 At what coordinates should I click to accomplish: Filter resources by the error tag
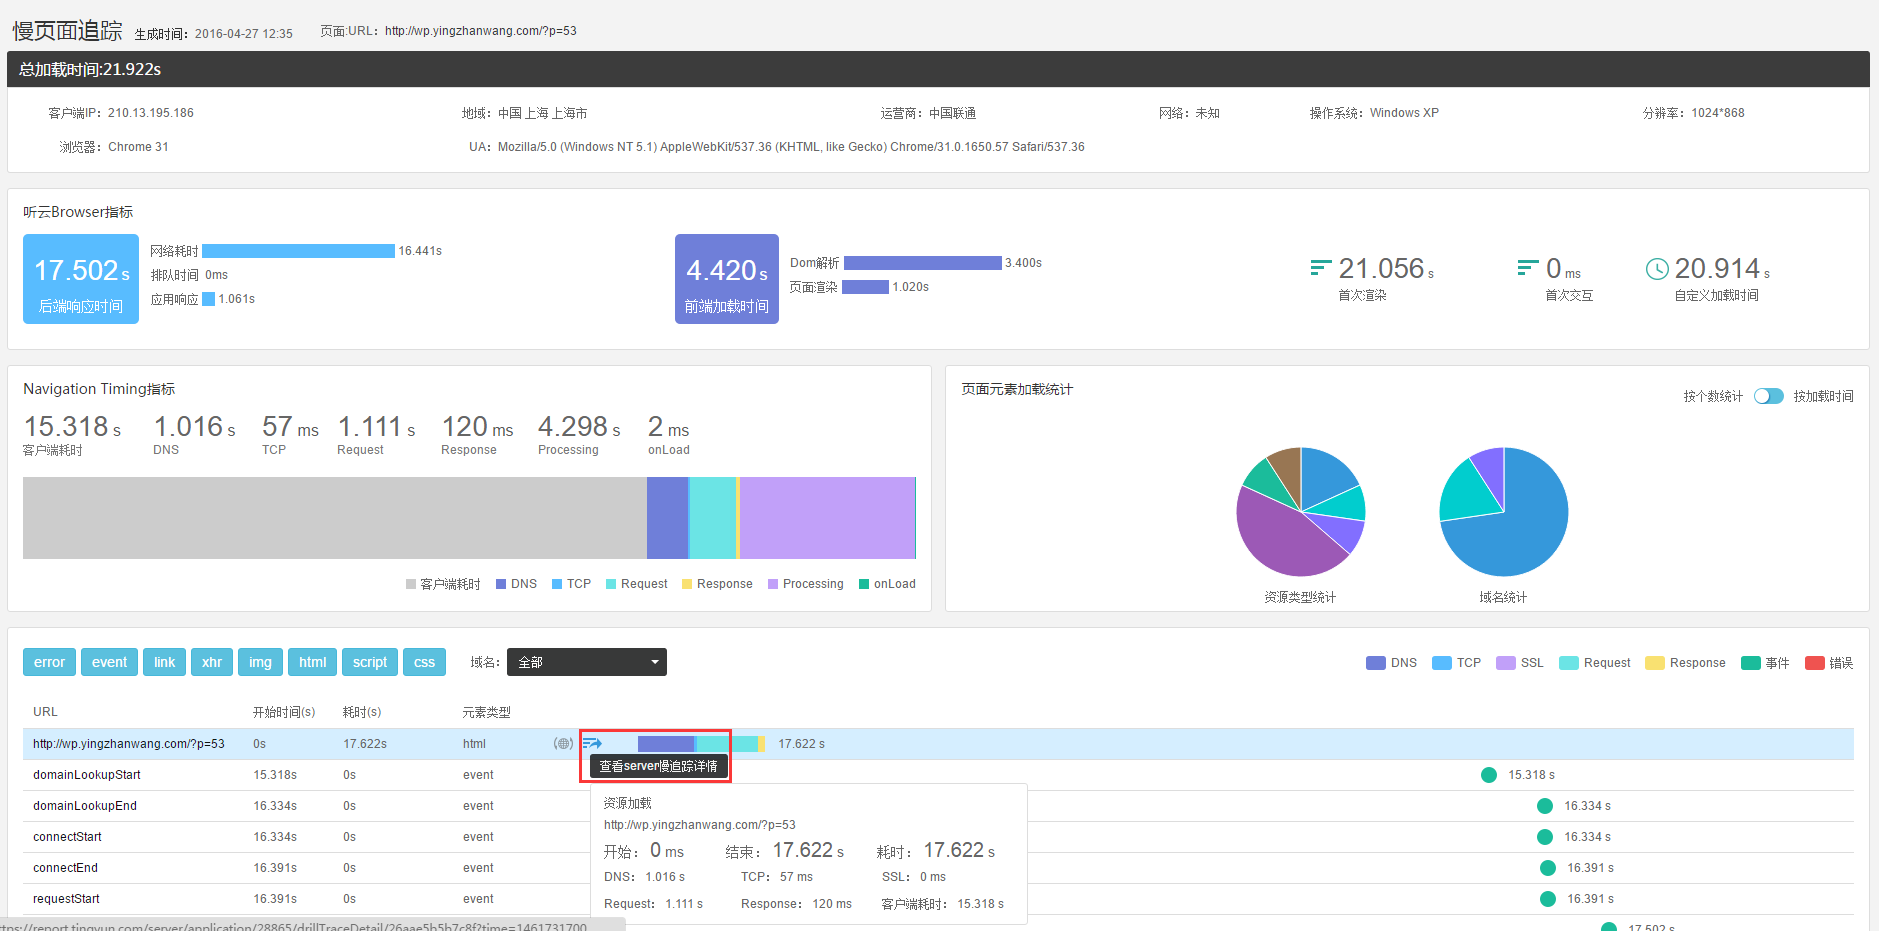point(49,662)
